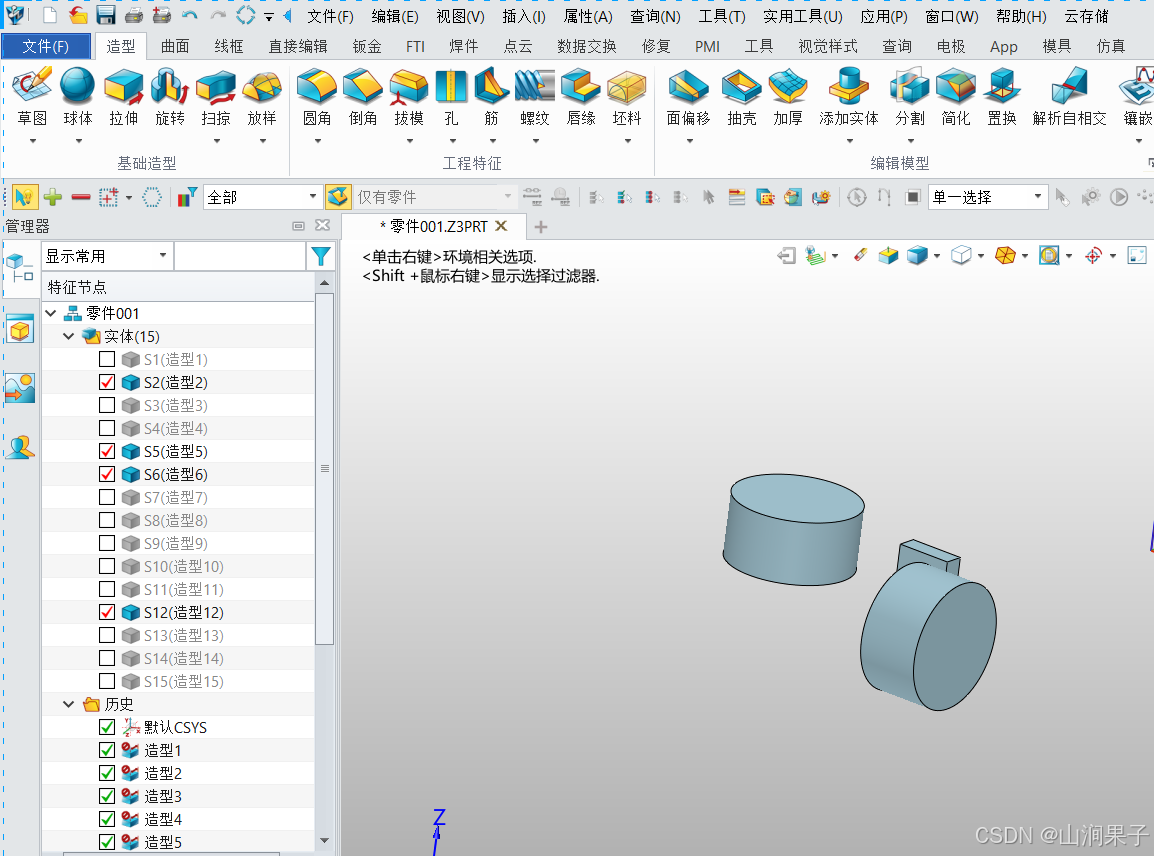Close the 零件001.Z3PRT tab

point(501,226)
